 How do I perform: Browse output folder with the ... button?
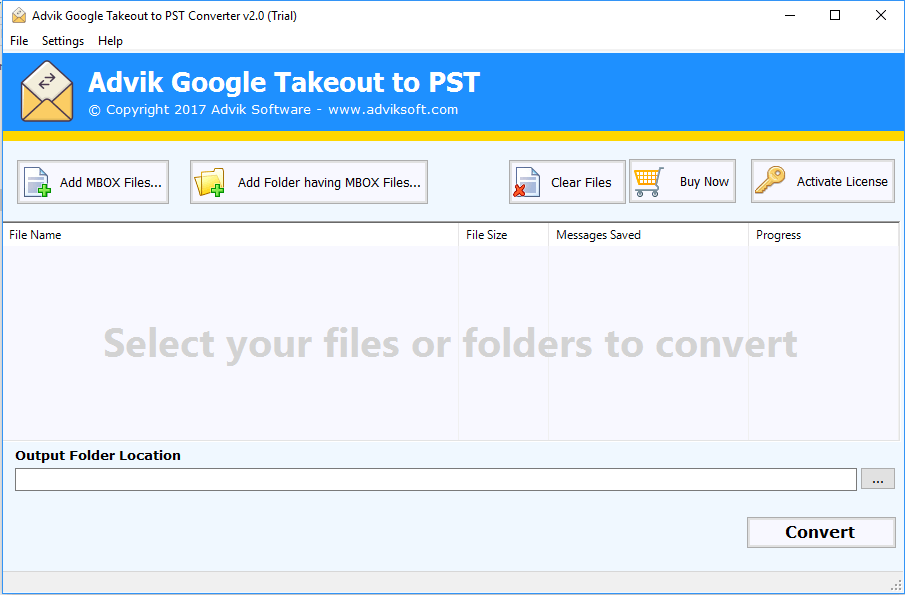click(878, 479)
